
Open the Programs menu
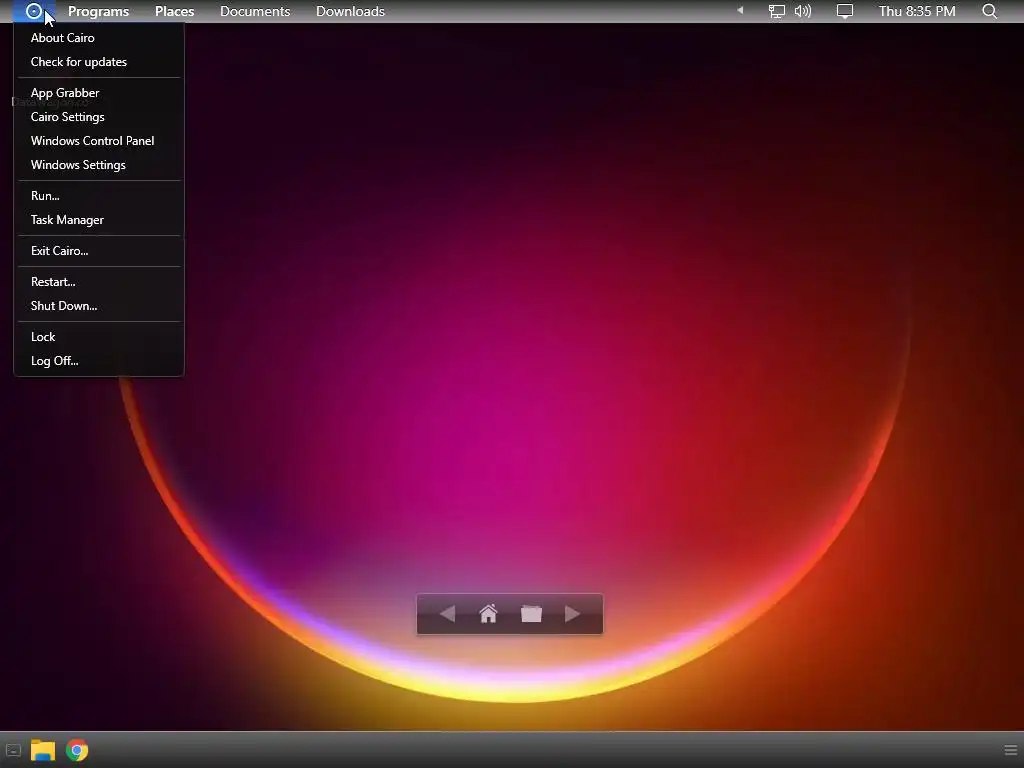pos(99,11)
